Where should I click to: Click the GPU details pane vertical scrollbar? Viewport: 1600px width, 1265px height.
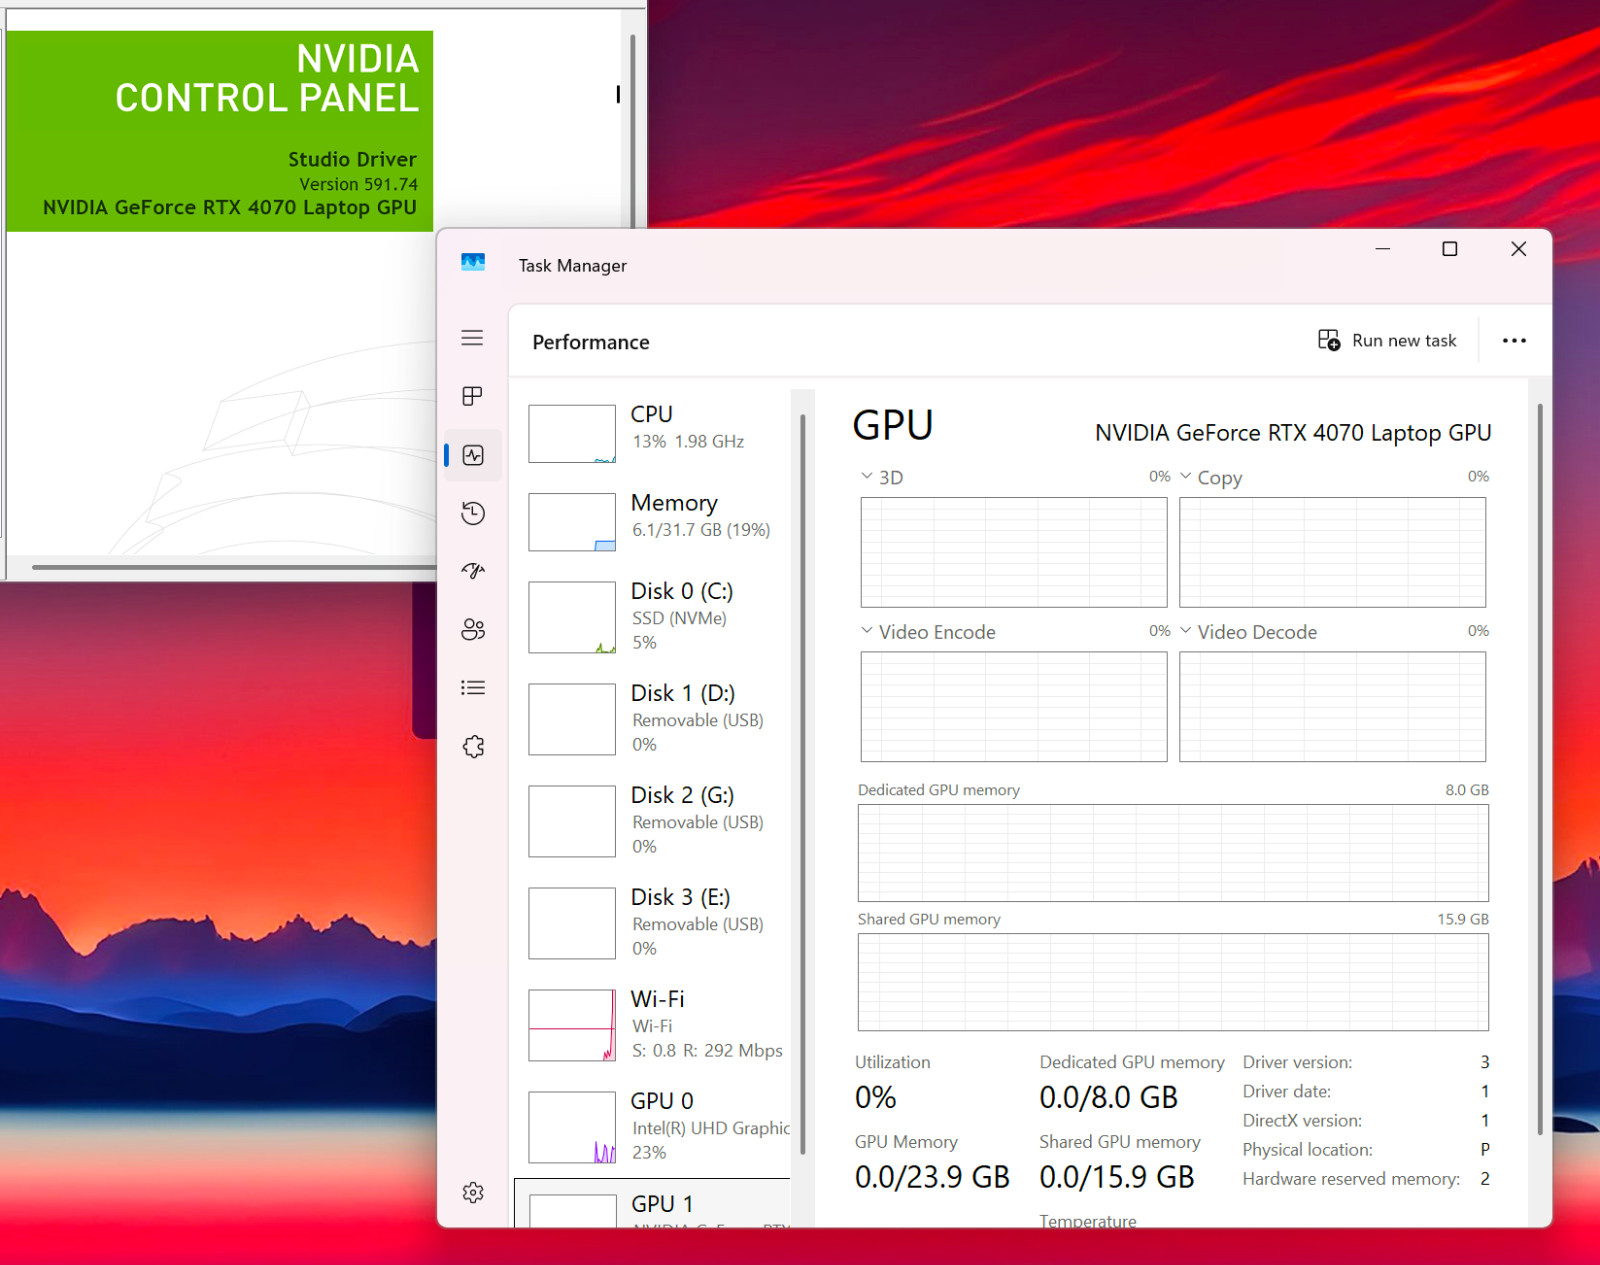point(1540,768)
